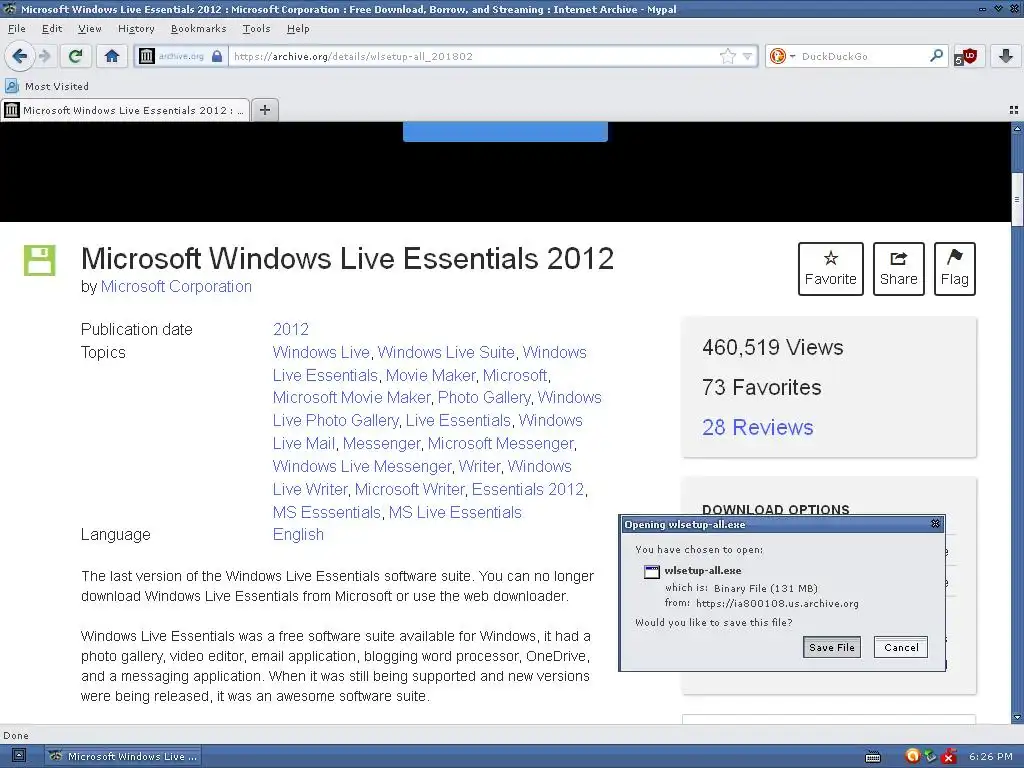Screen dimensions: 1024x768
Task: Flag this item with the Flag button
Action: pos(954,269)
